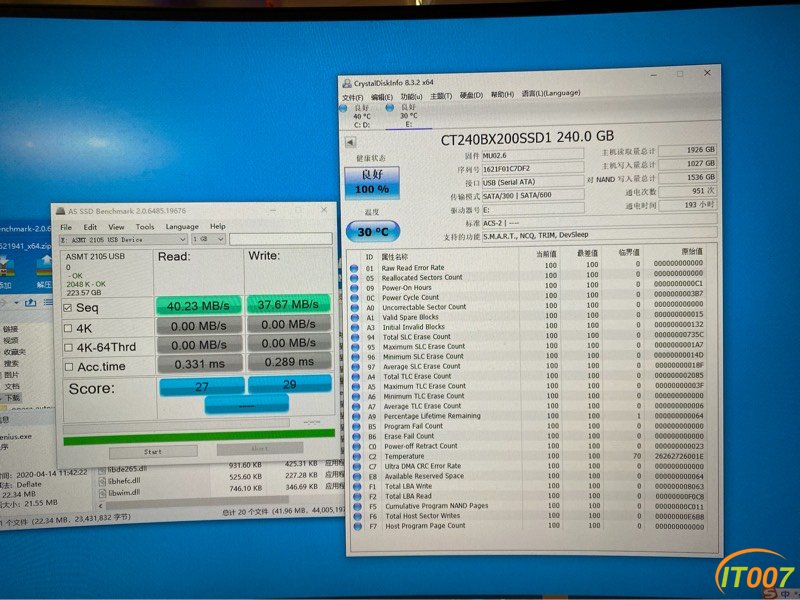Click the access time read value 0.331 ms
800x600 pixels.
coord(199,364)
